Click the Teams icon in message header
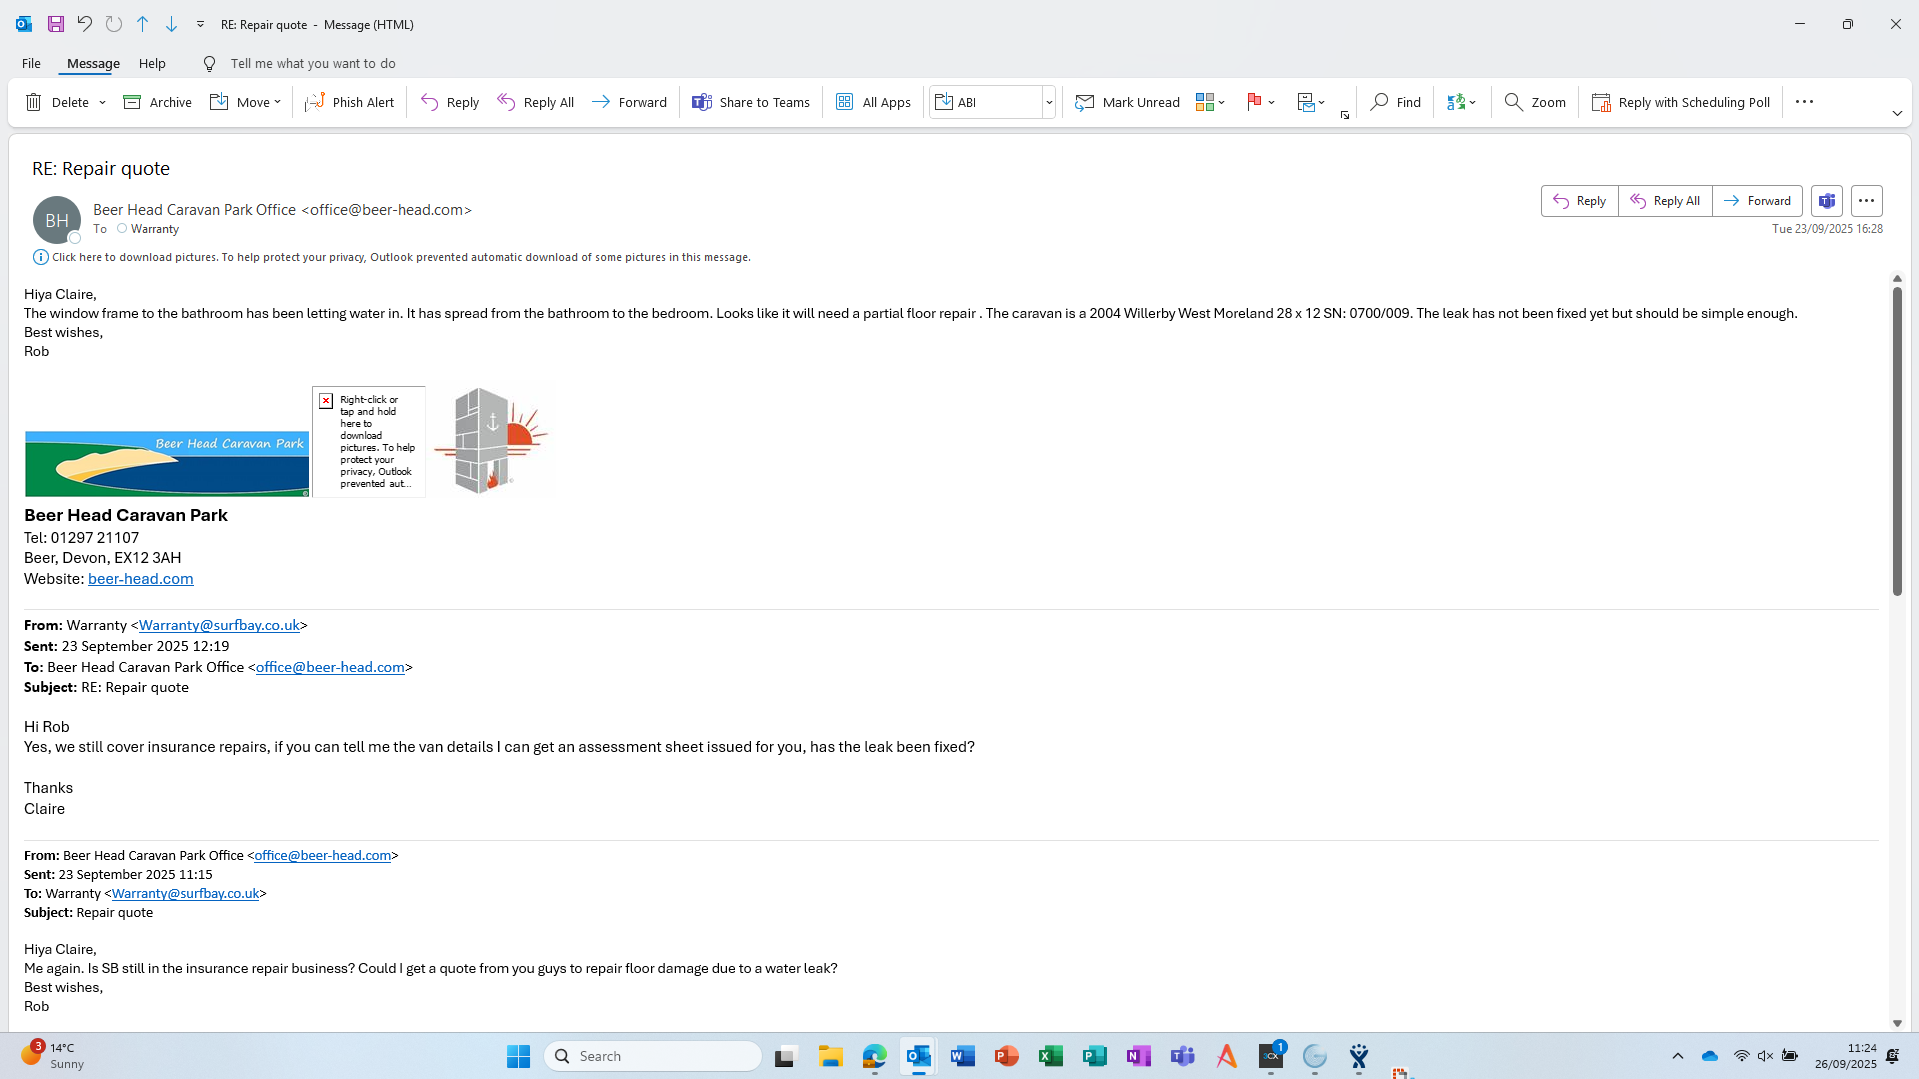 [x=1826, y=201]
